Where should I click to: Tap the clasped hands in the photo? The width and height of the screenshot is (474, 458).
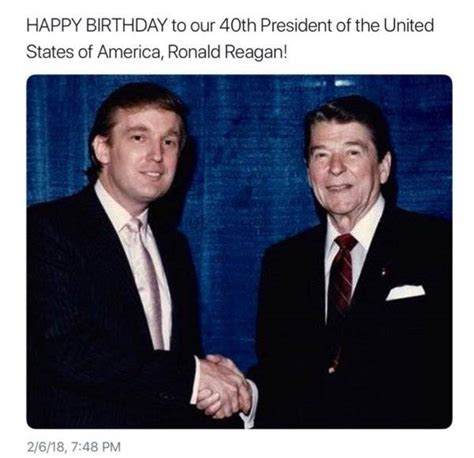223,387
